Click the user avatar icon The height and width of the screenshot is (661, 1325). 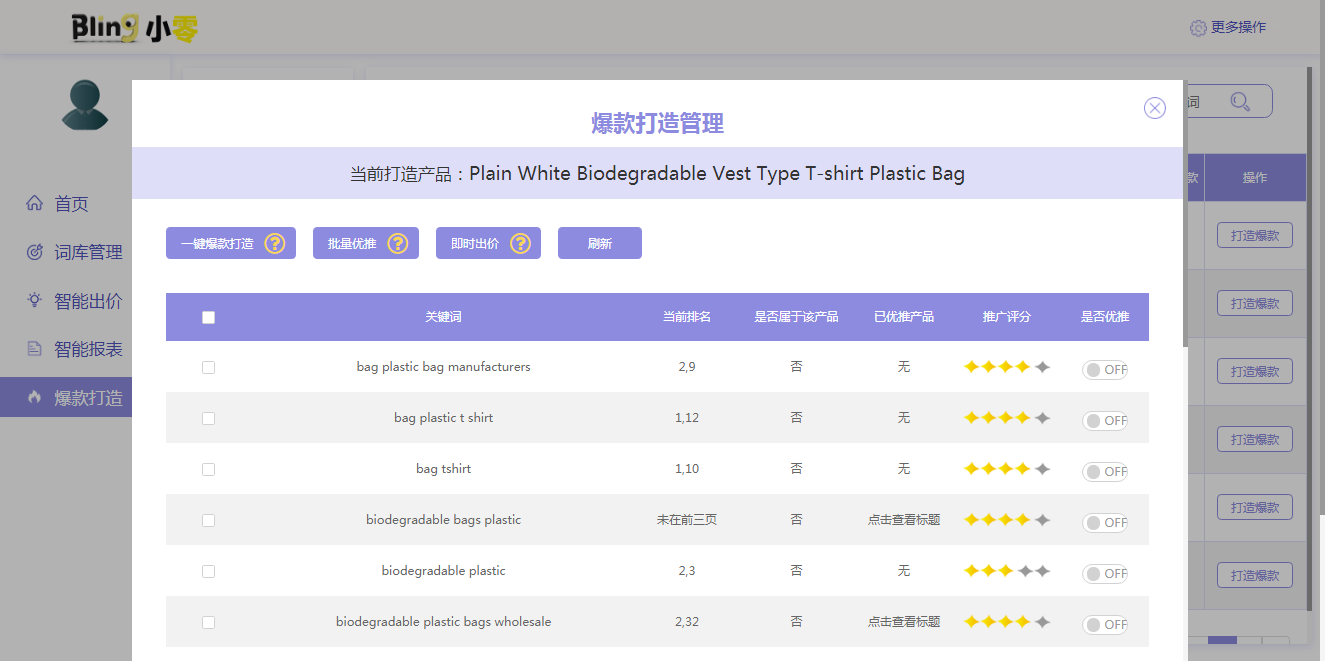[85, 105]
